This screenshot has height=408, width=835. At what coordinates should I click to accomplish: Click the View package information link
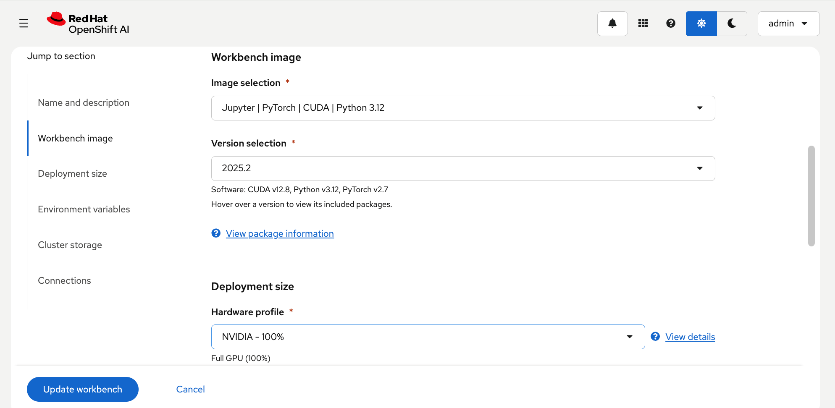[280, 233]
